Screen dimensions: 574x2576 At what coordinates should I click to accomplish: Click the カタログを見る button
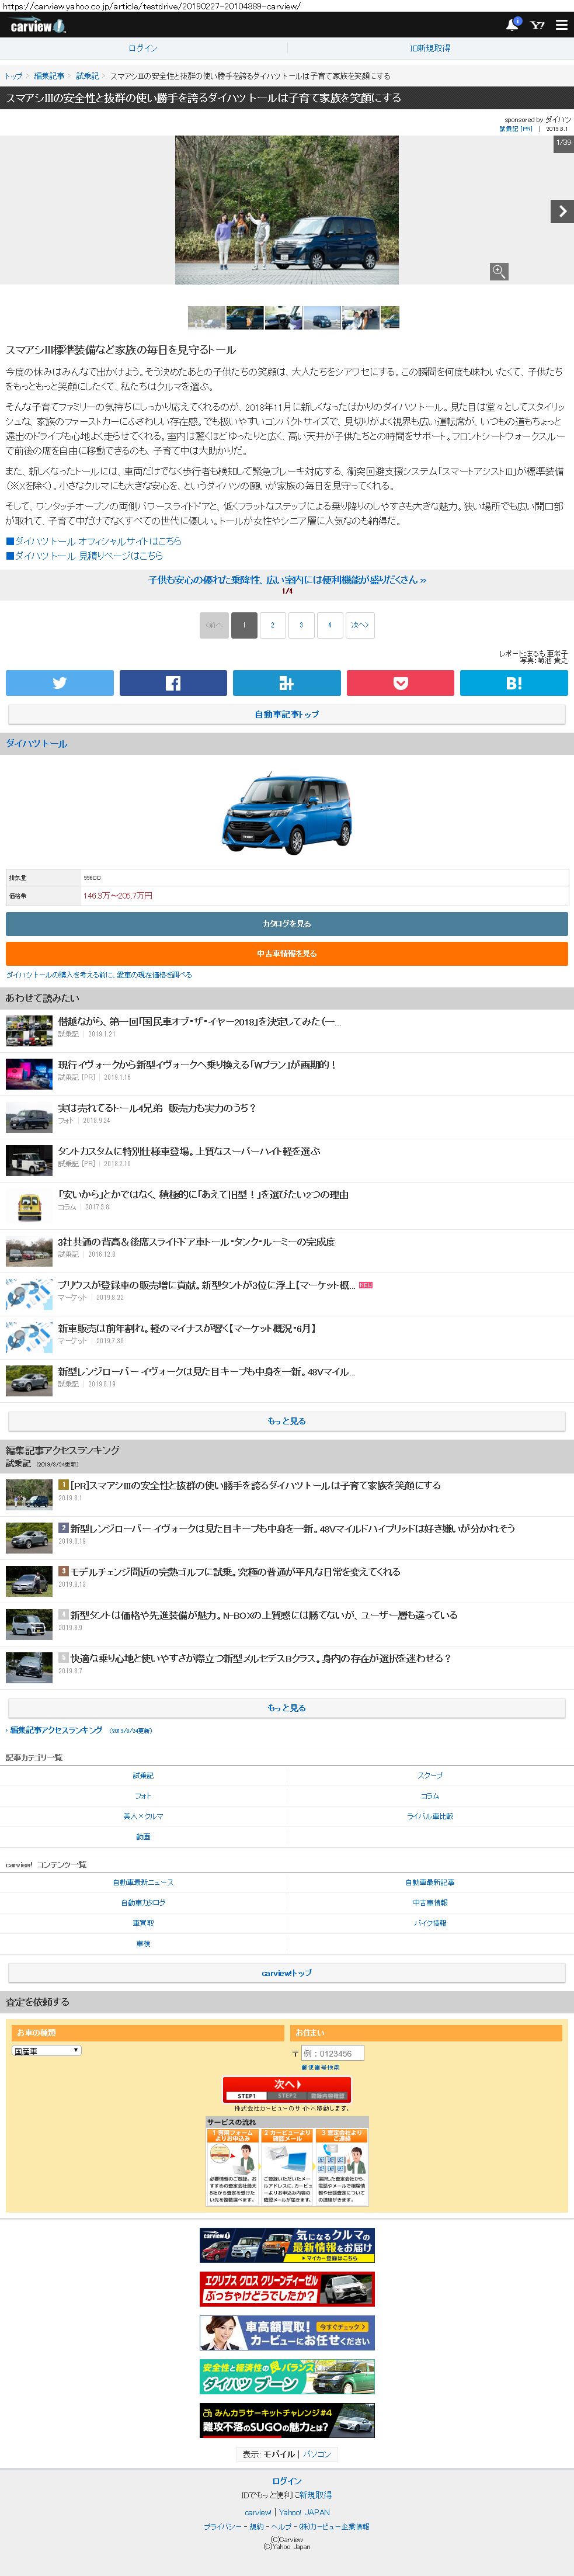coord(287,924)
